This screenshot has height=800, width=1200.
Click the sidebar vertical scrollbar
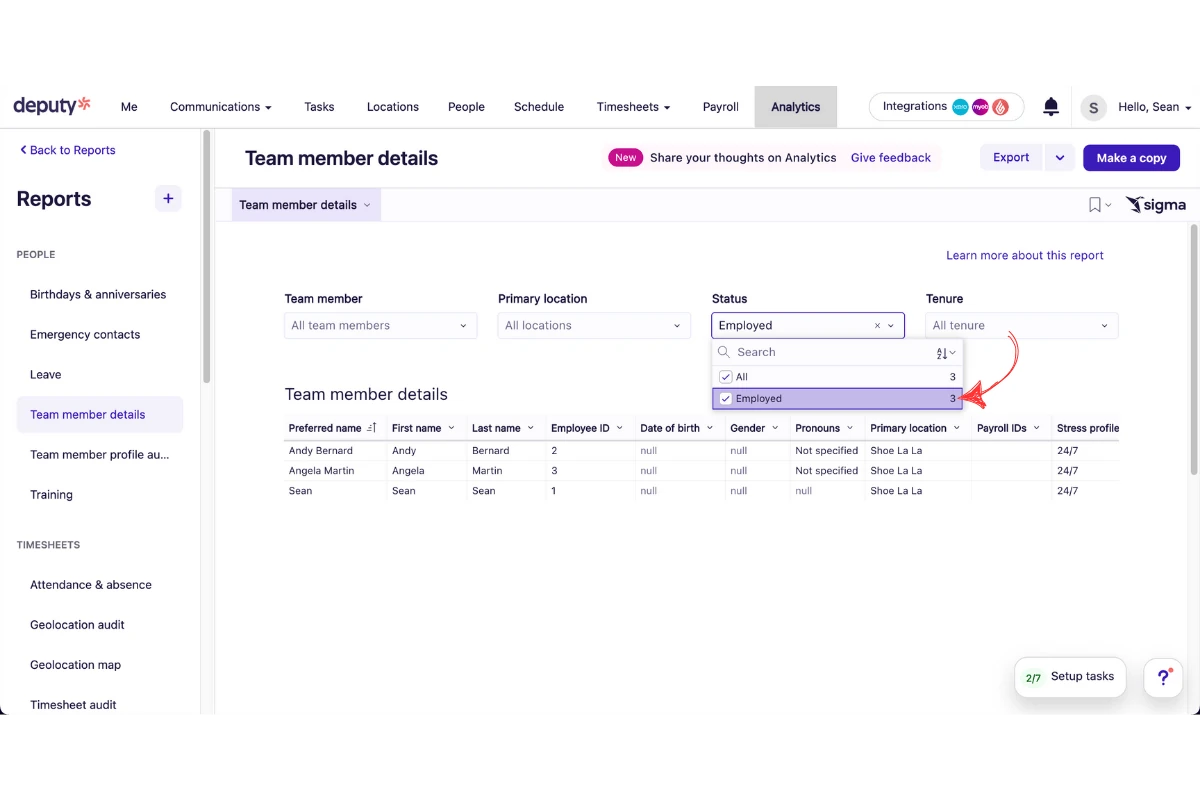(x=207, y=257)
